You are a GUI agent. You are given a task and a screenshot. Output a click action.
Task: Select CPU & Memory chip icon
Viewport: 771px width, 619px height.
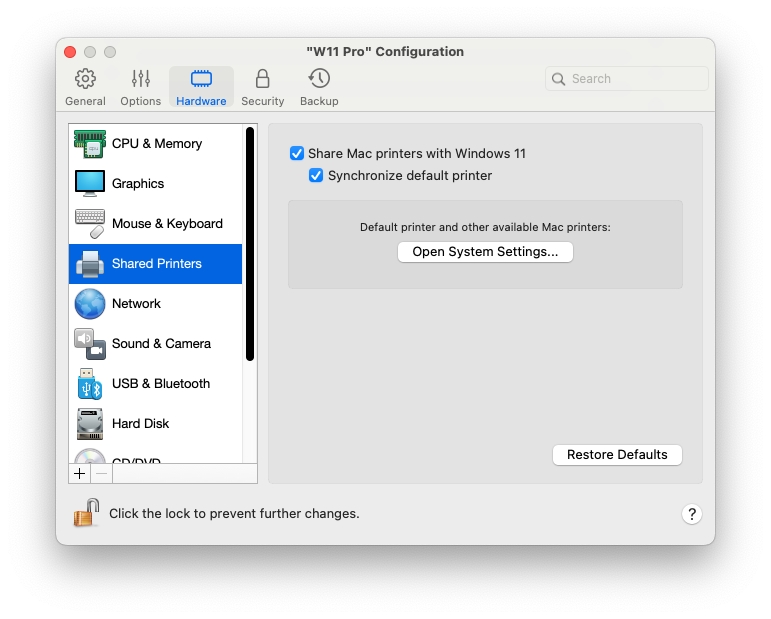coord(90,144)
